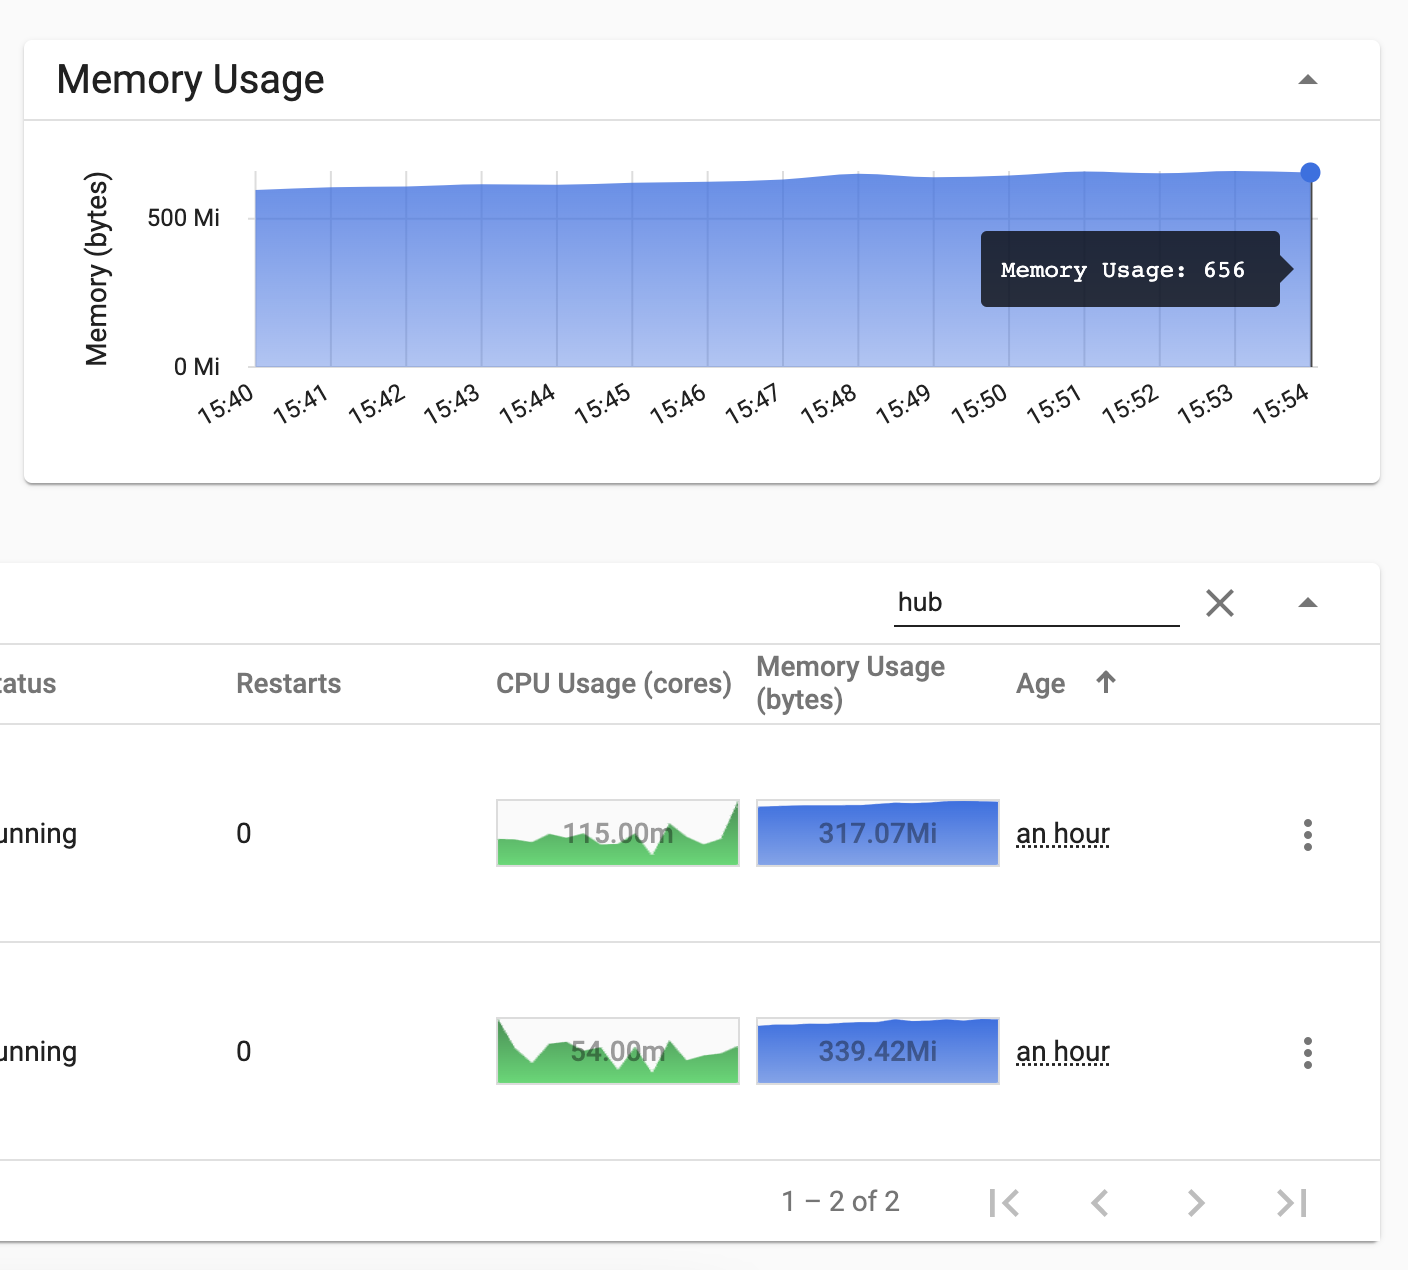Screen dimensions: 1408x1270
Task: Go to first page of results
Action: [x=1003, y=1202]
